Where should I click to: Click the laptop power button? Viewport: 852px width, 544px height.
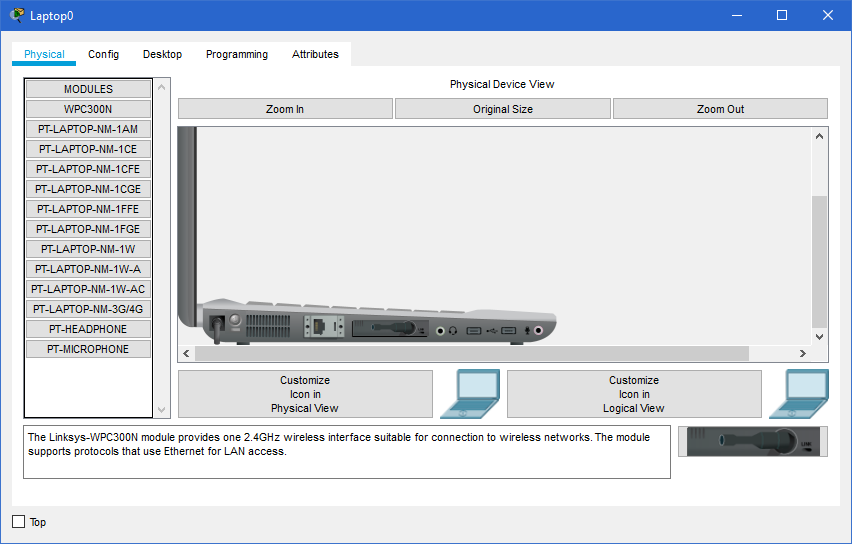pos(235,320)
